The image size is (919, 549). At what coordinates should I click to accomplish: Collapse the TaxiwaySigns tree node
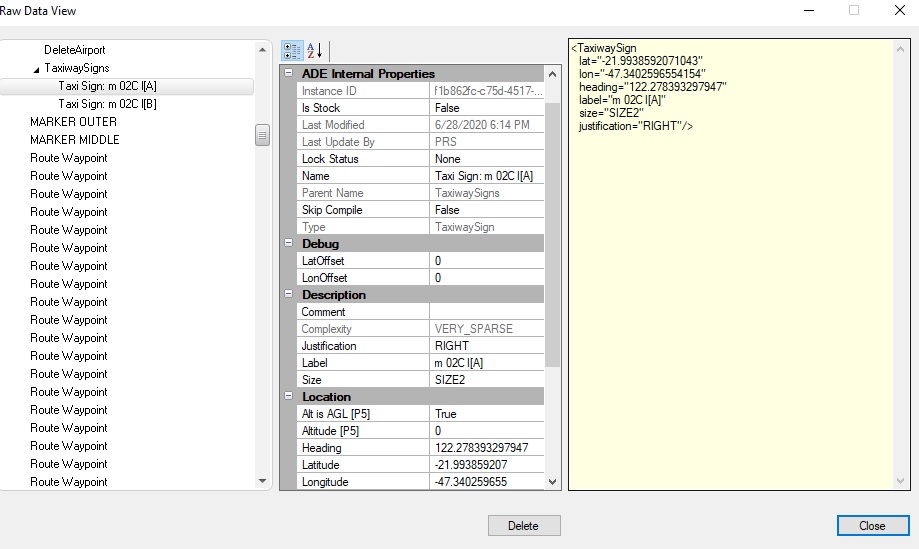[x=37, y=69]
